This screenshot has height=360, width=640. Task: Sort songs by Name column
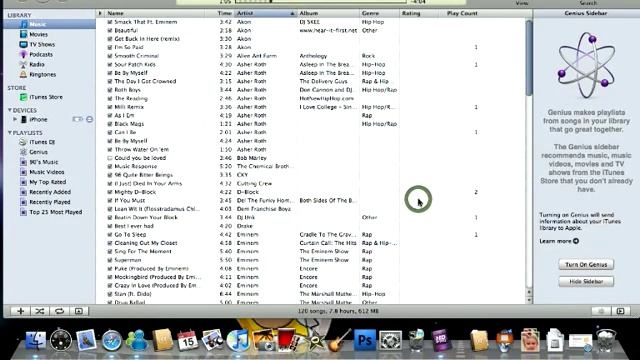coord(155,13)
